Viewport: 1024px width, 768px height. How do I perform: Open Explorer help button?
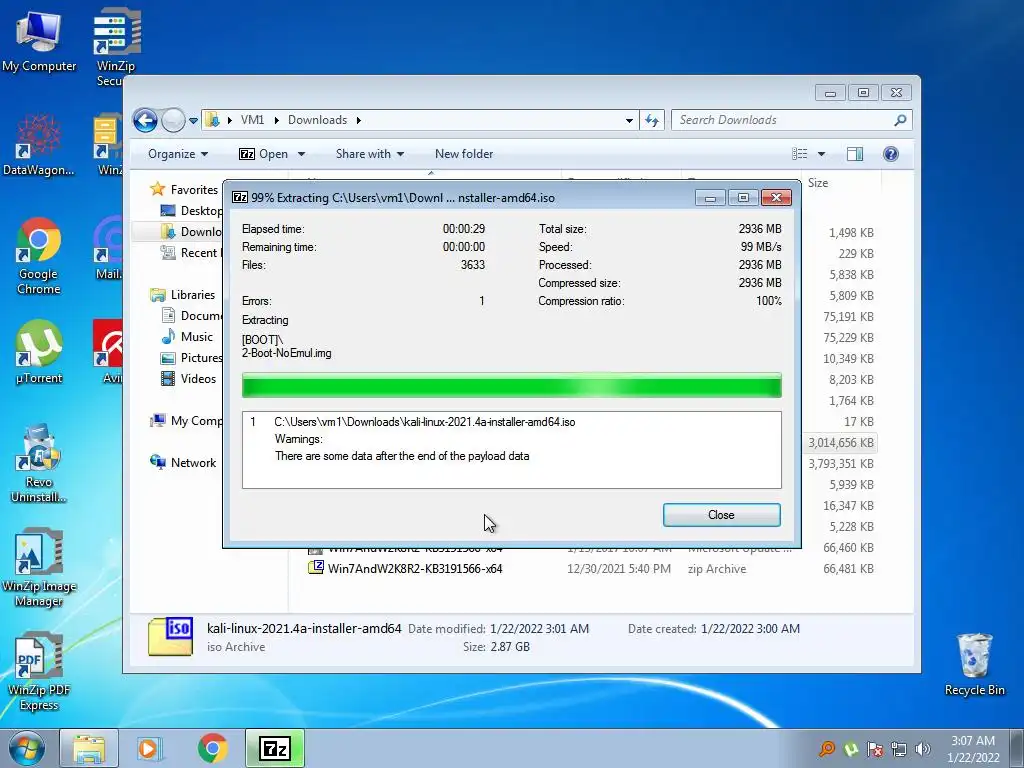[891, 153]
